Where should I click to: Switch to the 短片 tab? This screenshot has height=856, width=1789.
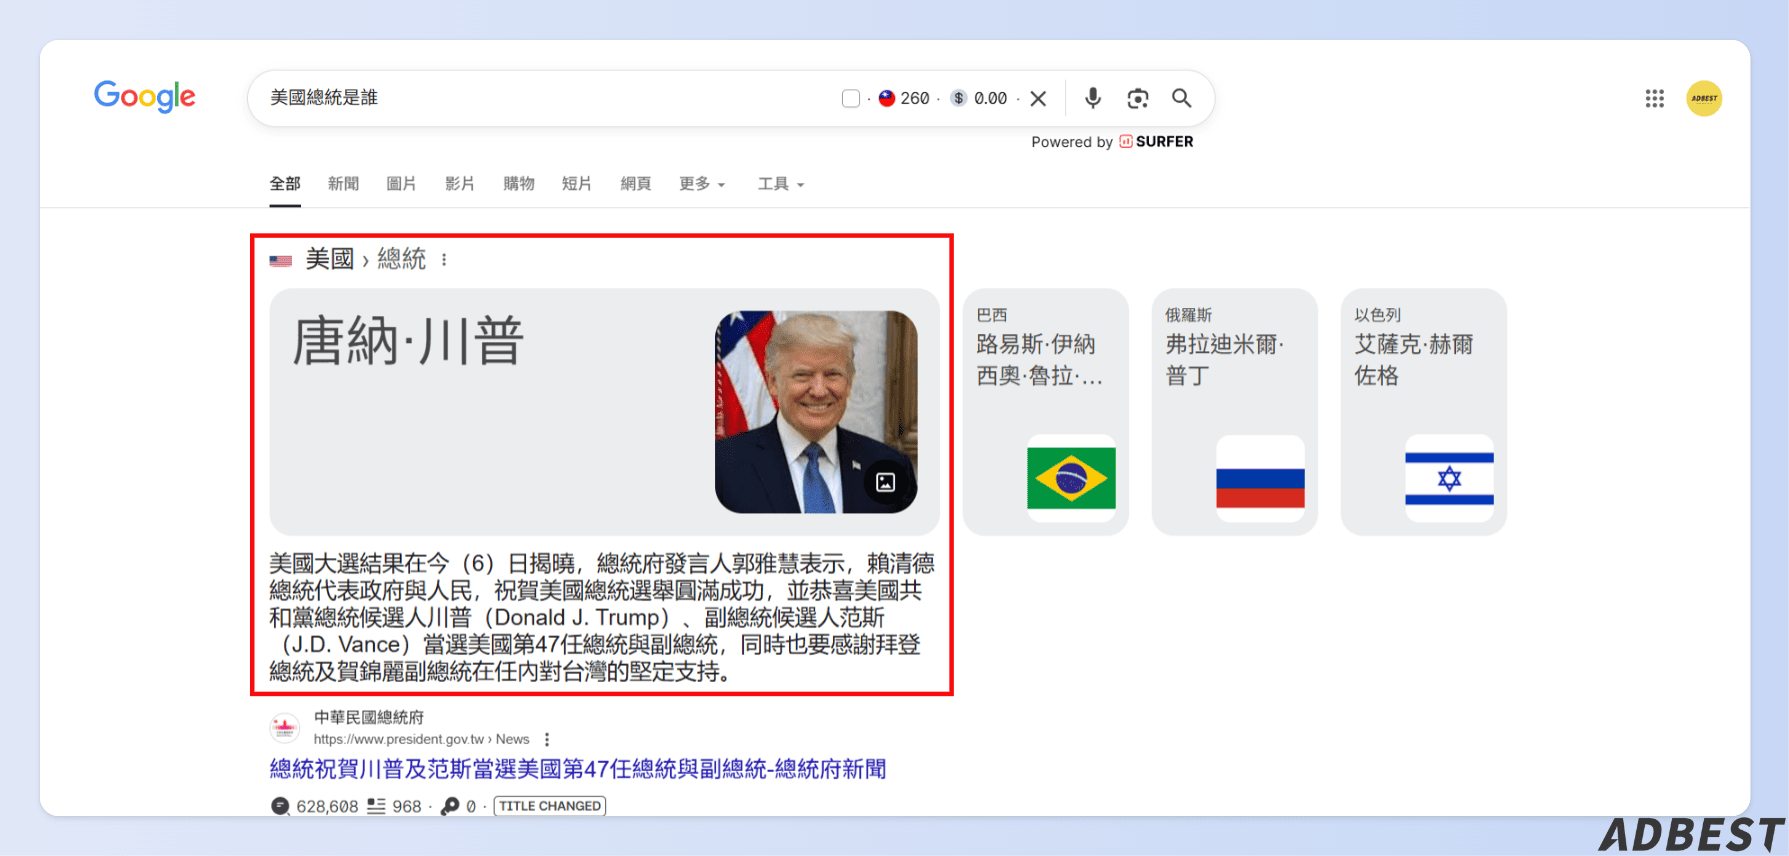point(577,183)
